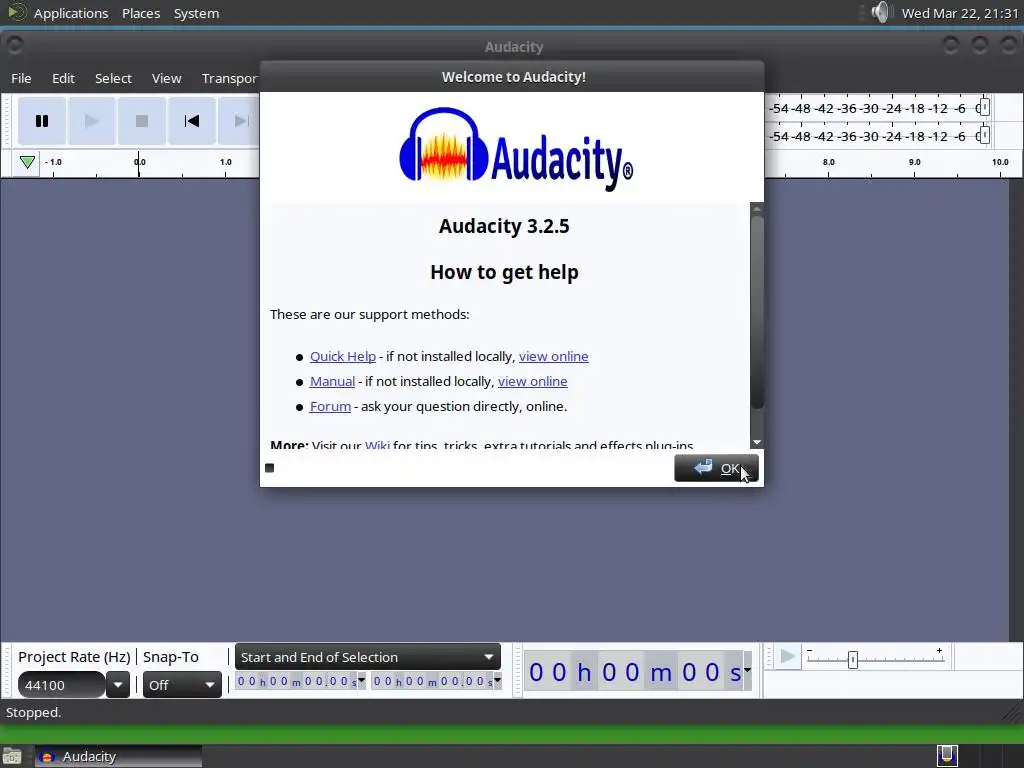Click the Project Rate field showing 44100
The image size is (1024, 768).
click(61, 685)
